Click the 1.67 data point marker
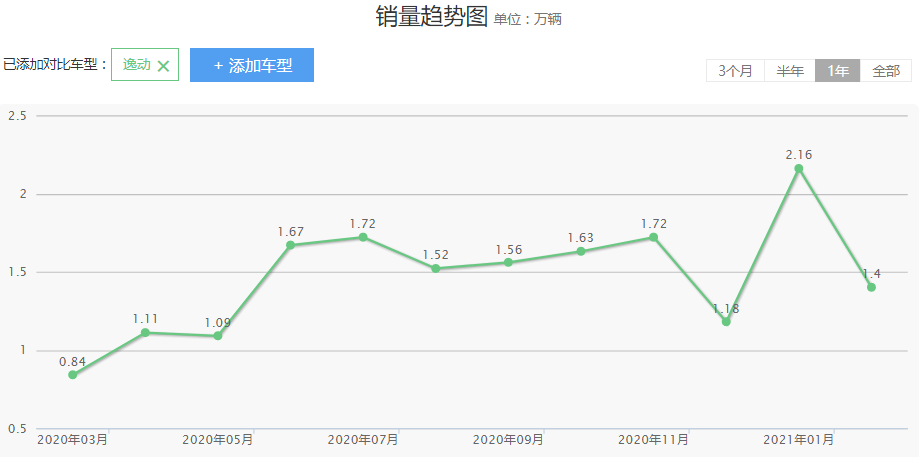 point(290,245)
